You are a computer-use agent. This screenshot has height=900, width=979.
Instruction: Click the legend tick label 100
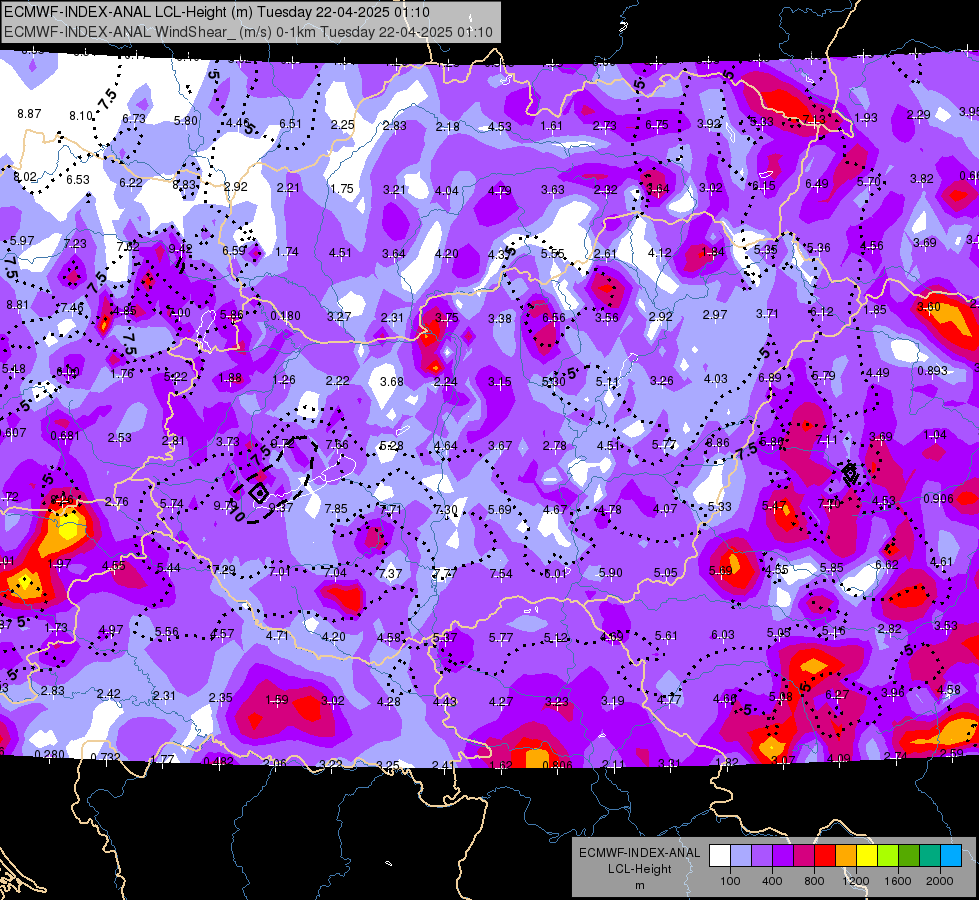(731, 881)
